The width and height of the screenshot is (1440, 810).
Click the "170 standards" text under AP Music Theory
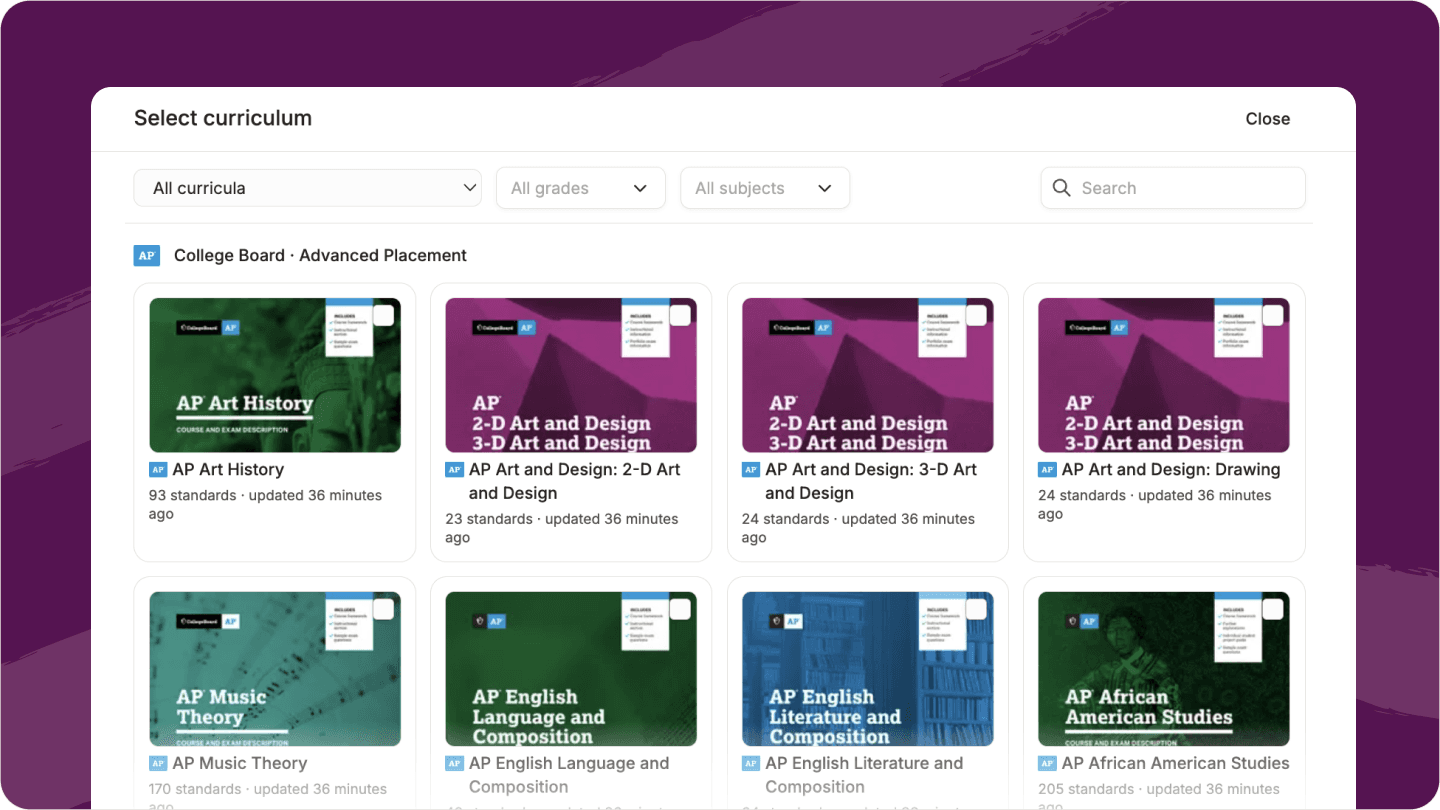196,789
